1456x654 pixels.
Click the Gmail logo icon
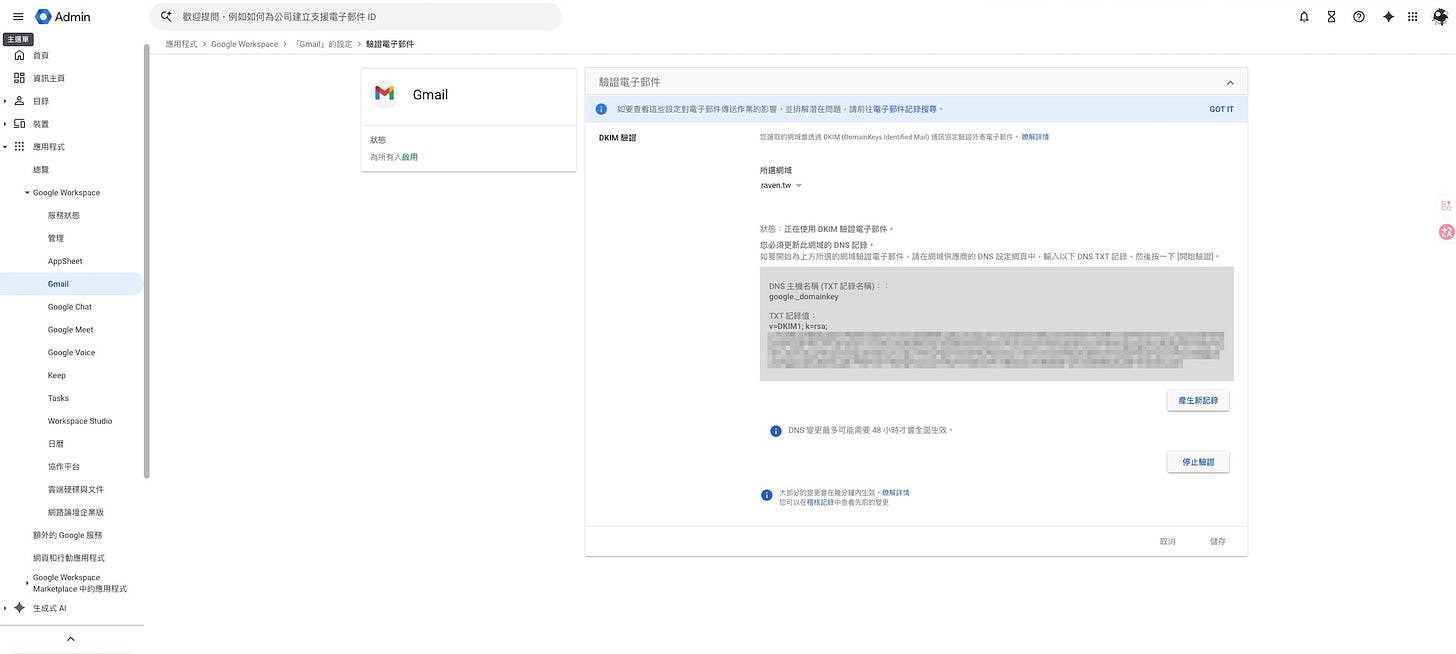pyautogui.click(x=384, y=93)
